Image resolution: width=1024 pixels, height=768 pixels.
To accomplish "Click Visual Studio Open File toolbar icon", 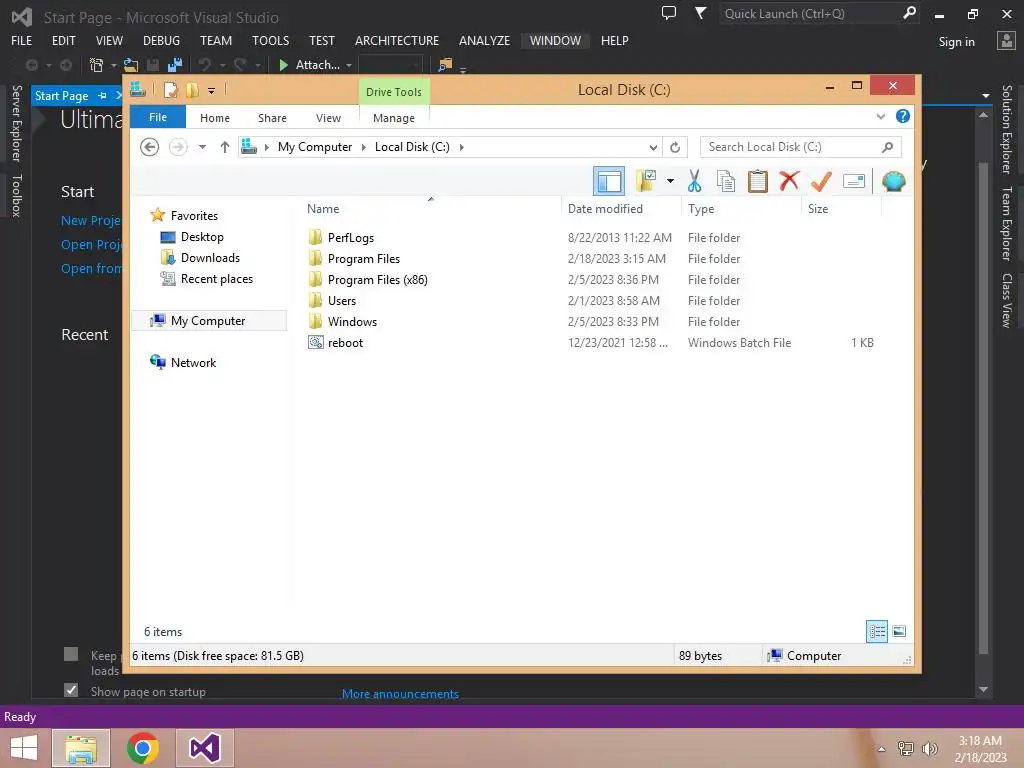I will point(131,65).
